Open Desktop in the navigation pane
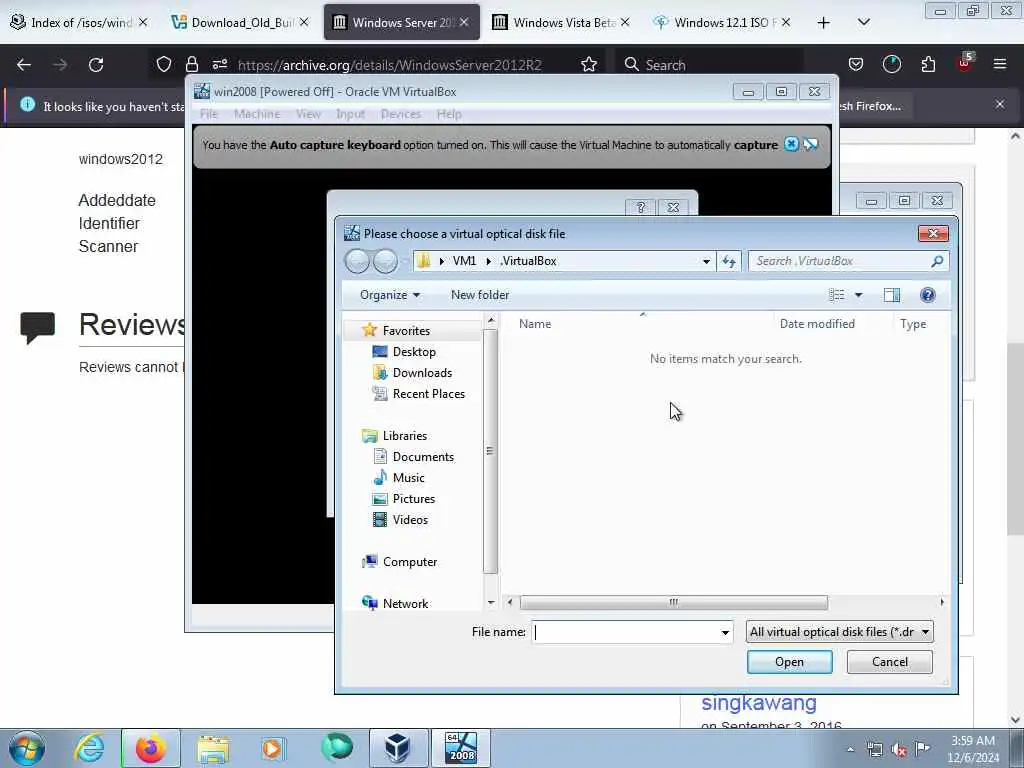 pyautogui.click(x=414, y=351)
